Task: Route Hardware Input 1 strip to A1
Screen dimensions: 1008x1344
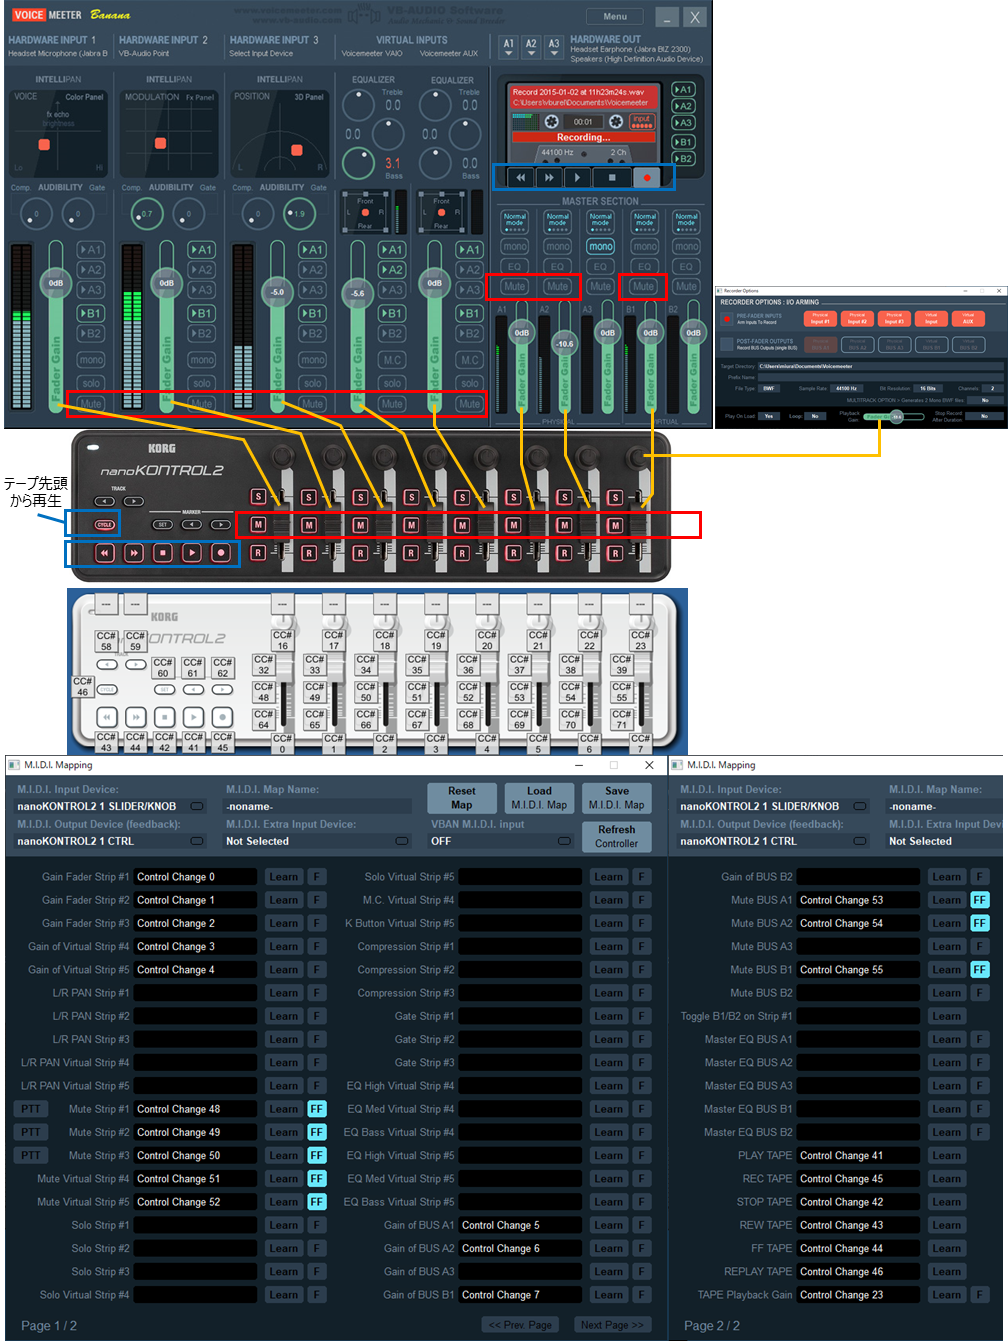Action: pos(91,250)
